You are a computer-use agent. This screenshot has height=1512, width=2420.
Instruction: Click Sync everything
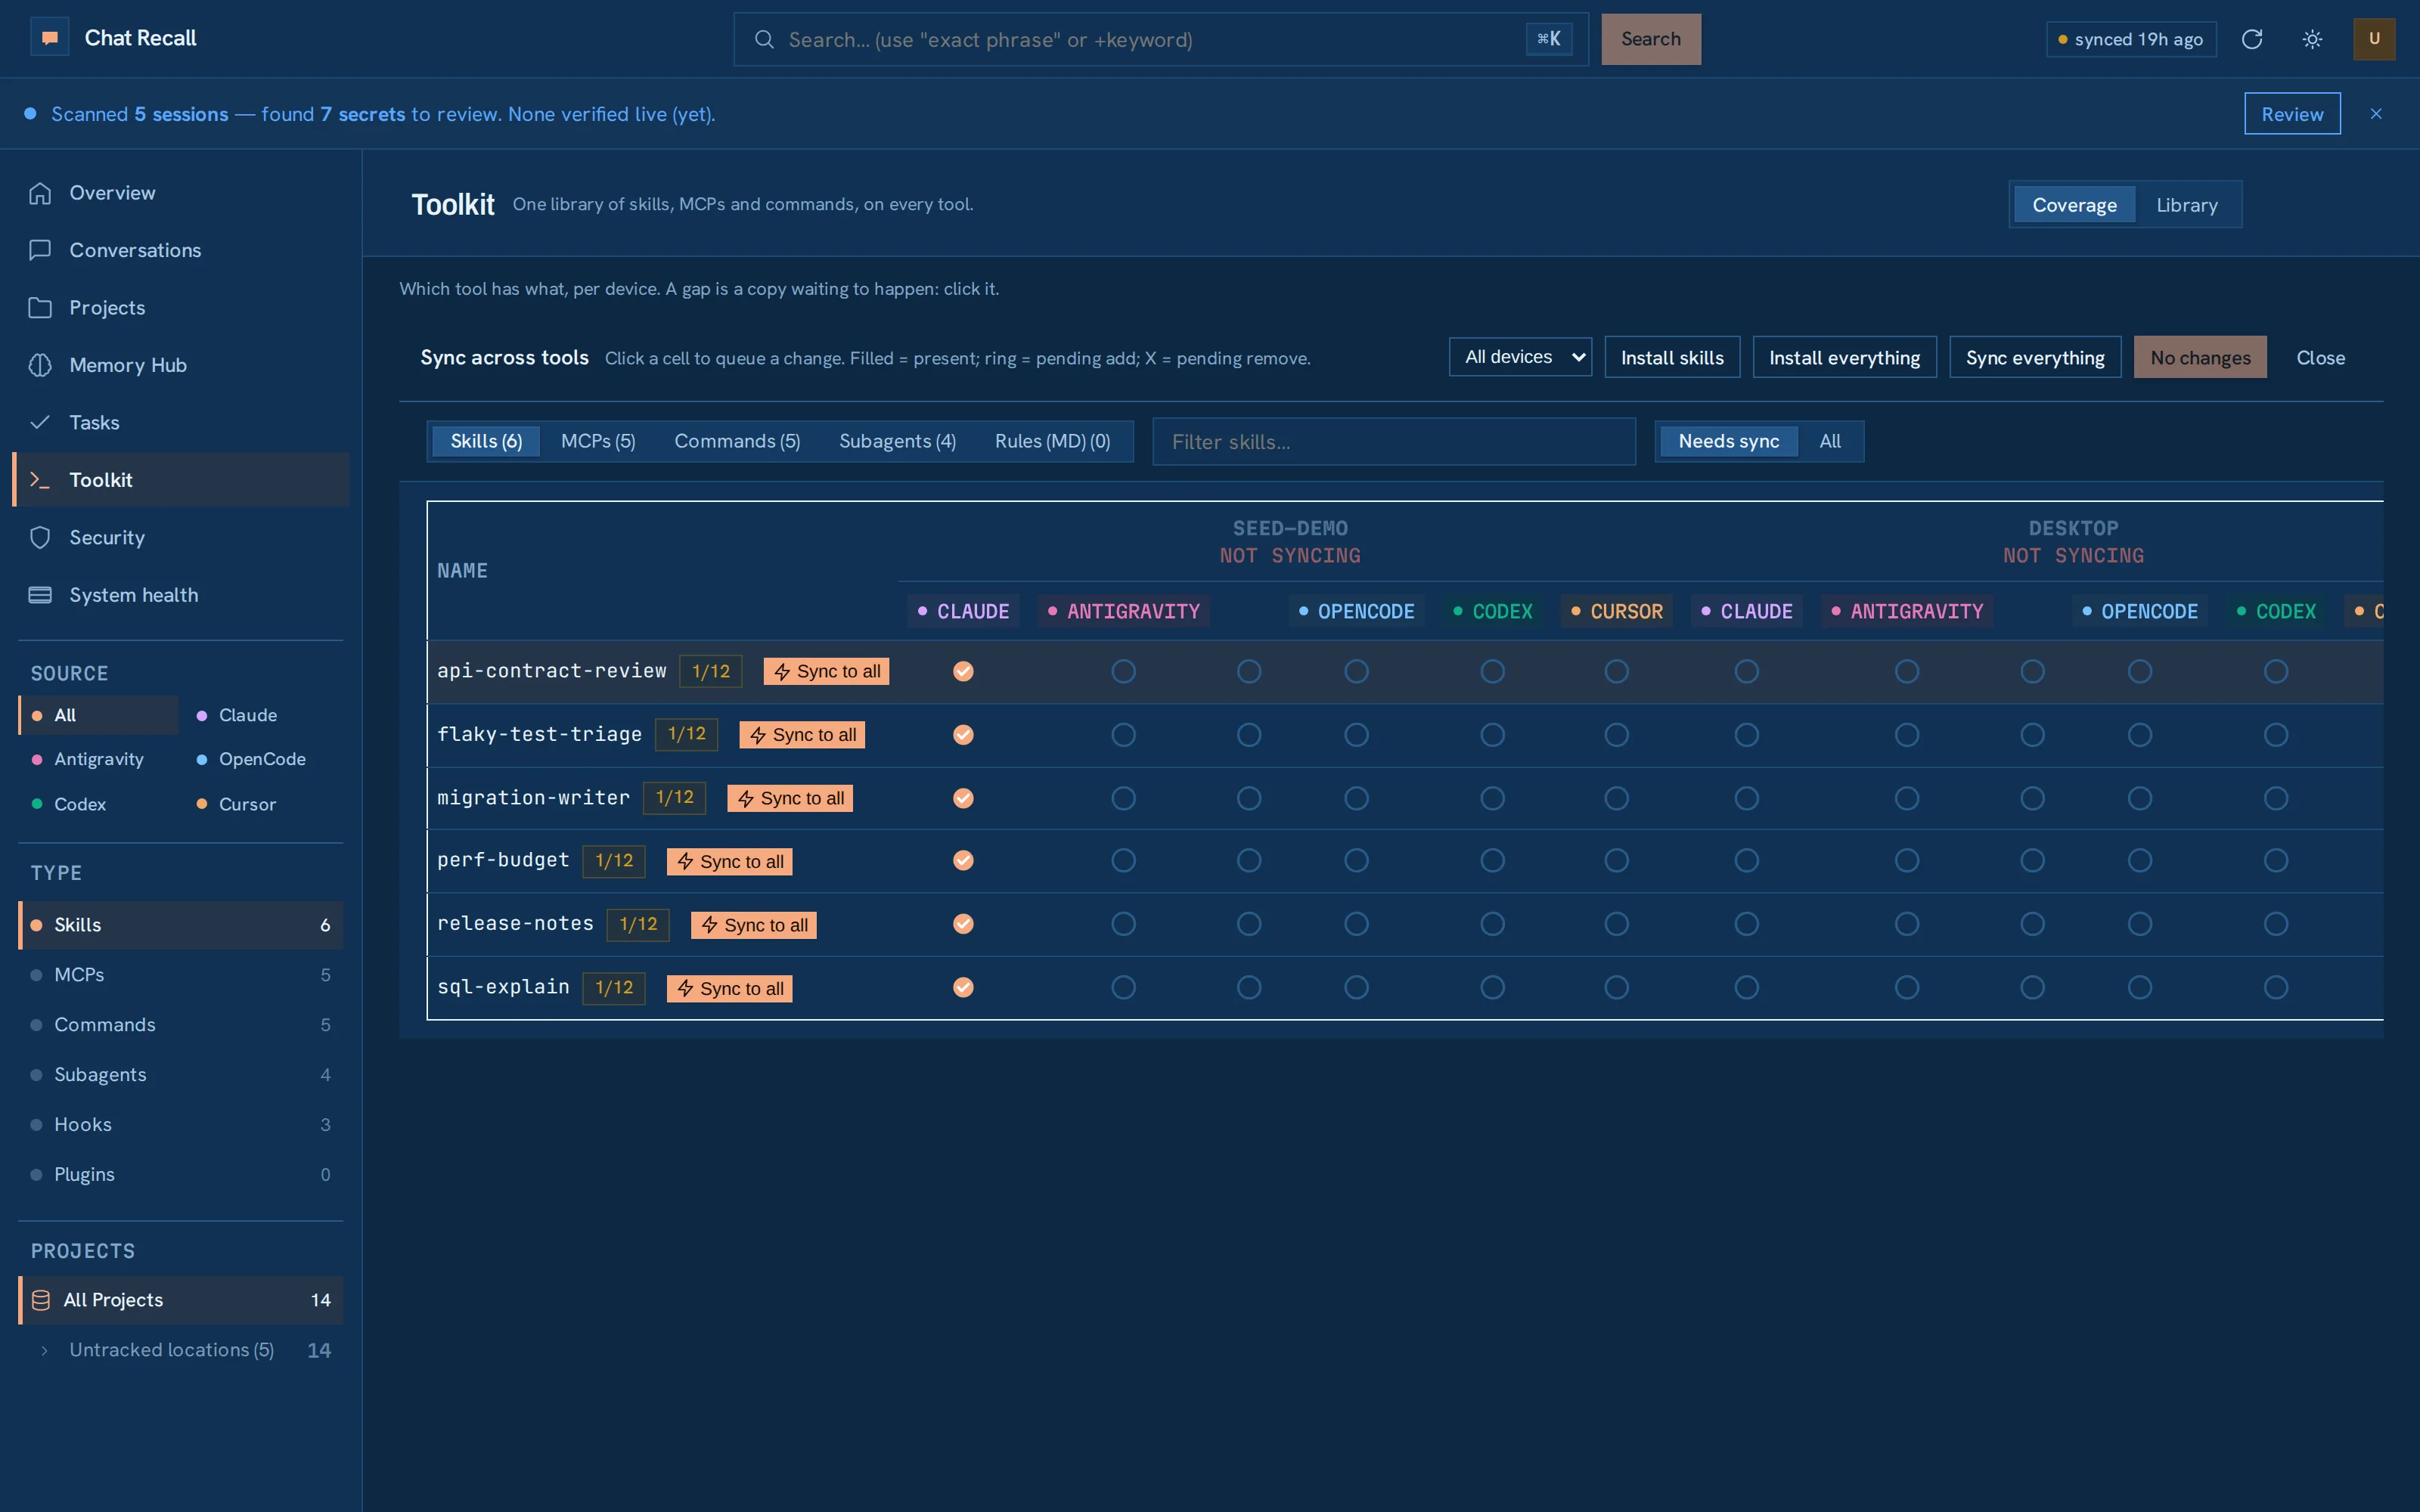[x=2035, y=357]
